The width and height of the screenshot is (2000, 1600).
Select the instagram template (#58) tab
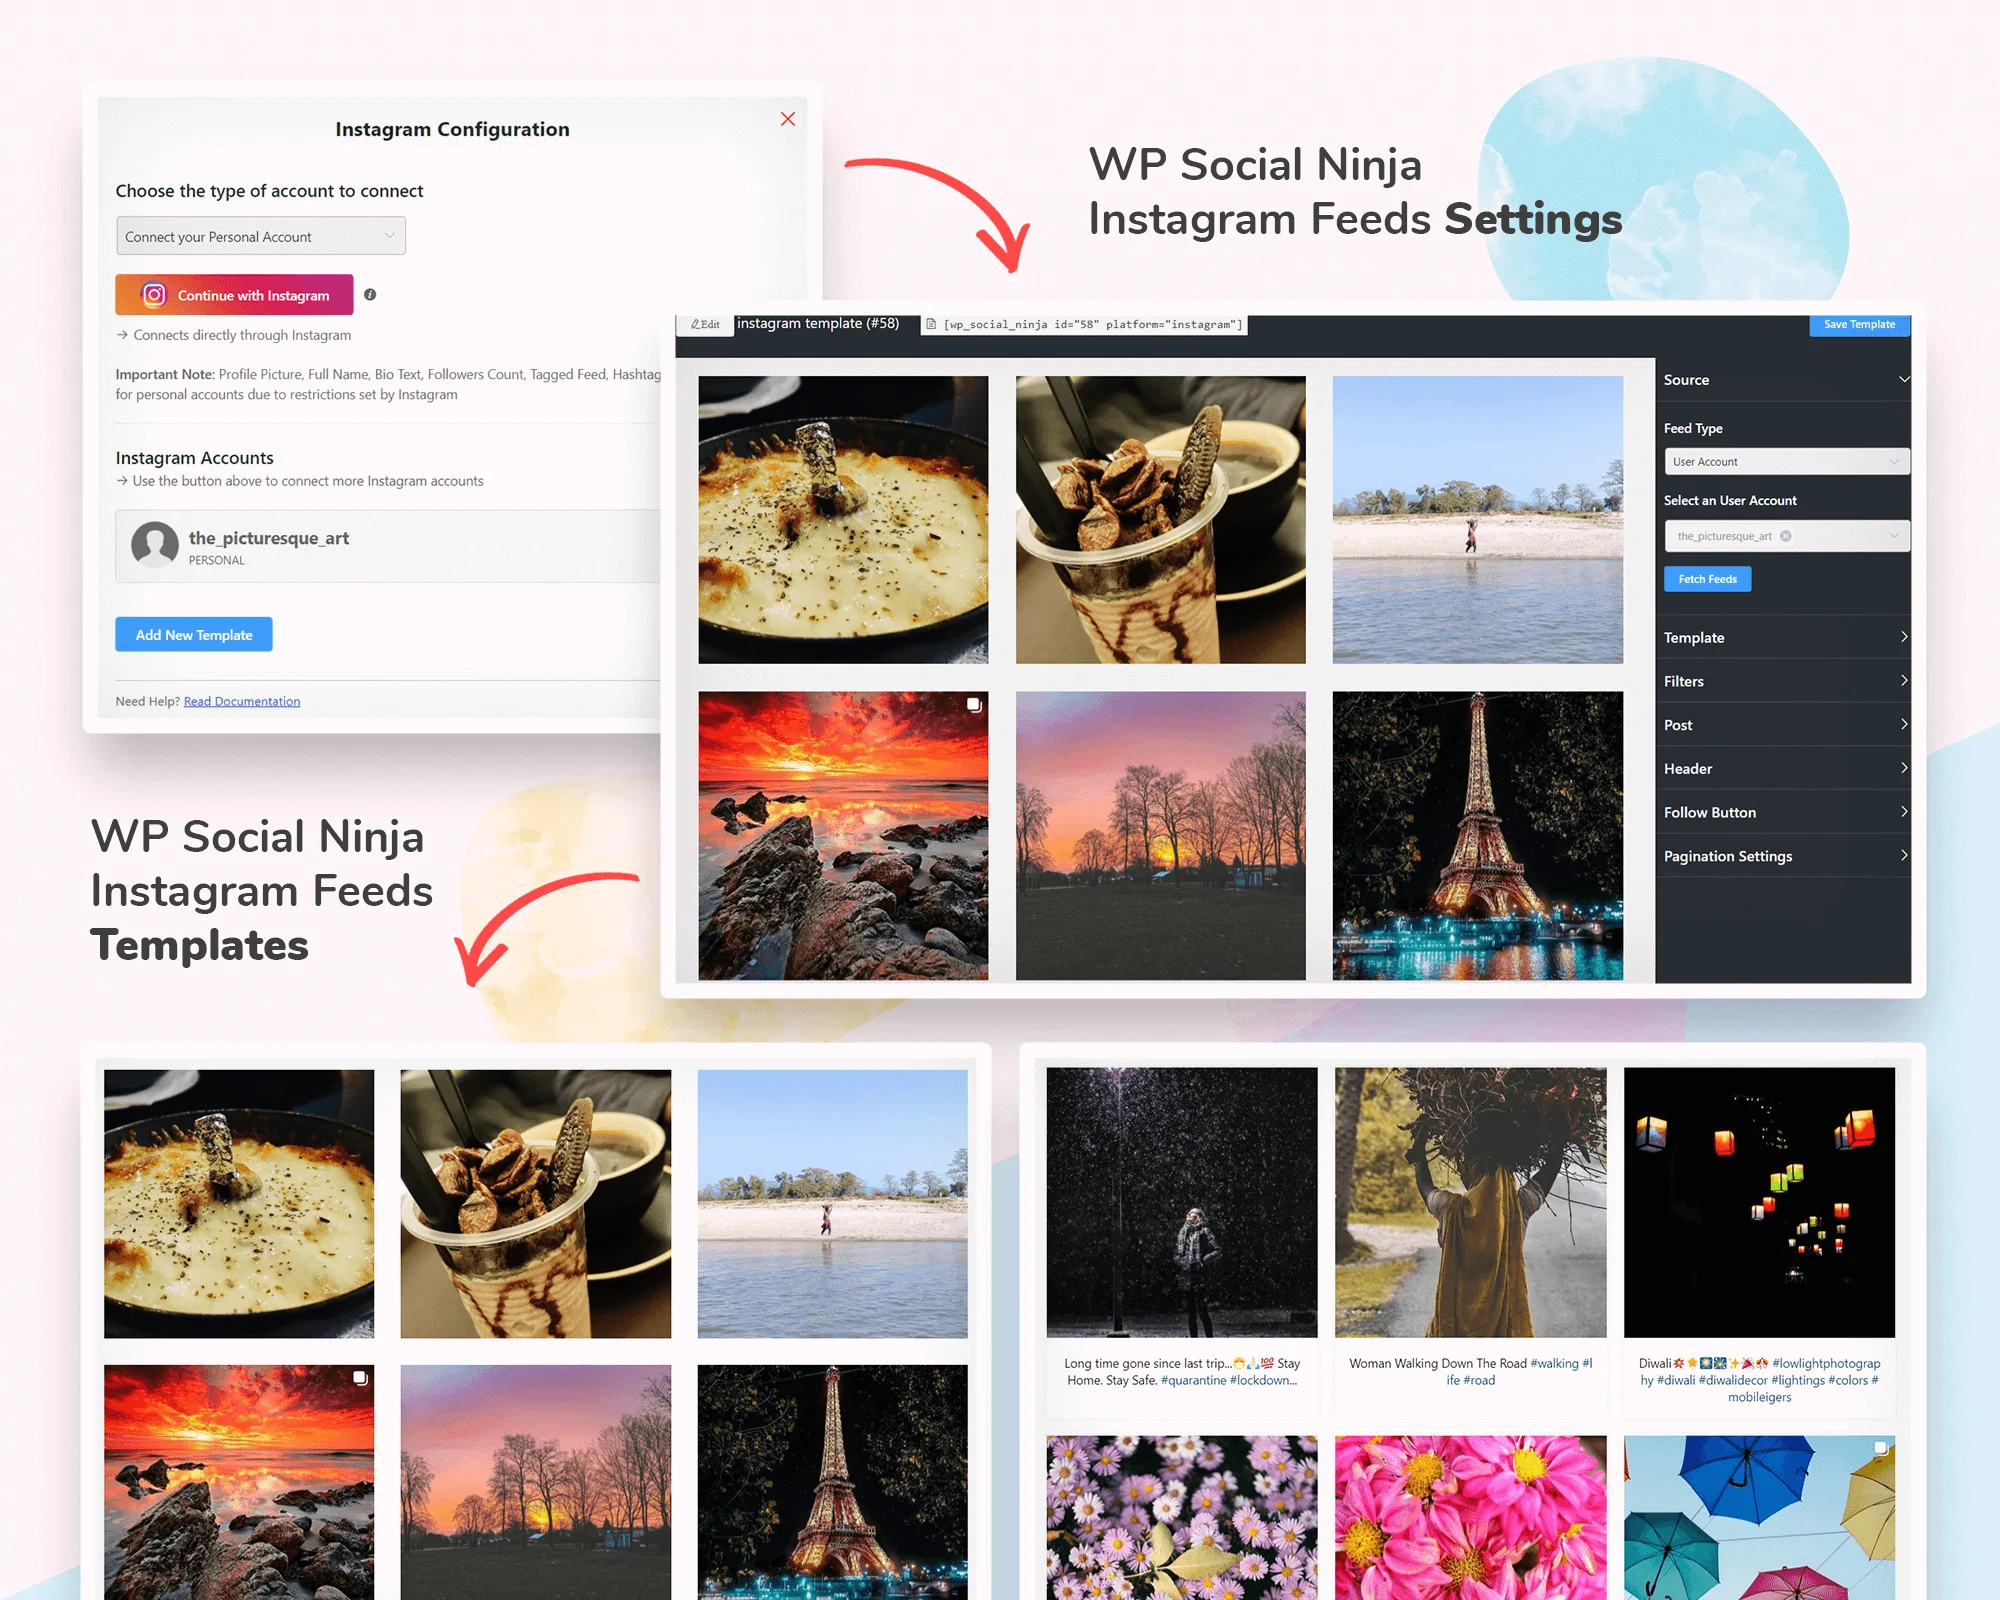pyautogui.click(x=818, y=323)
